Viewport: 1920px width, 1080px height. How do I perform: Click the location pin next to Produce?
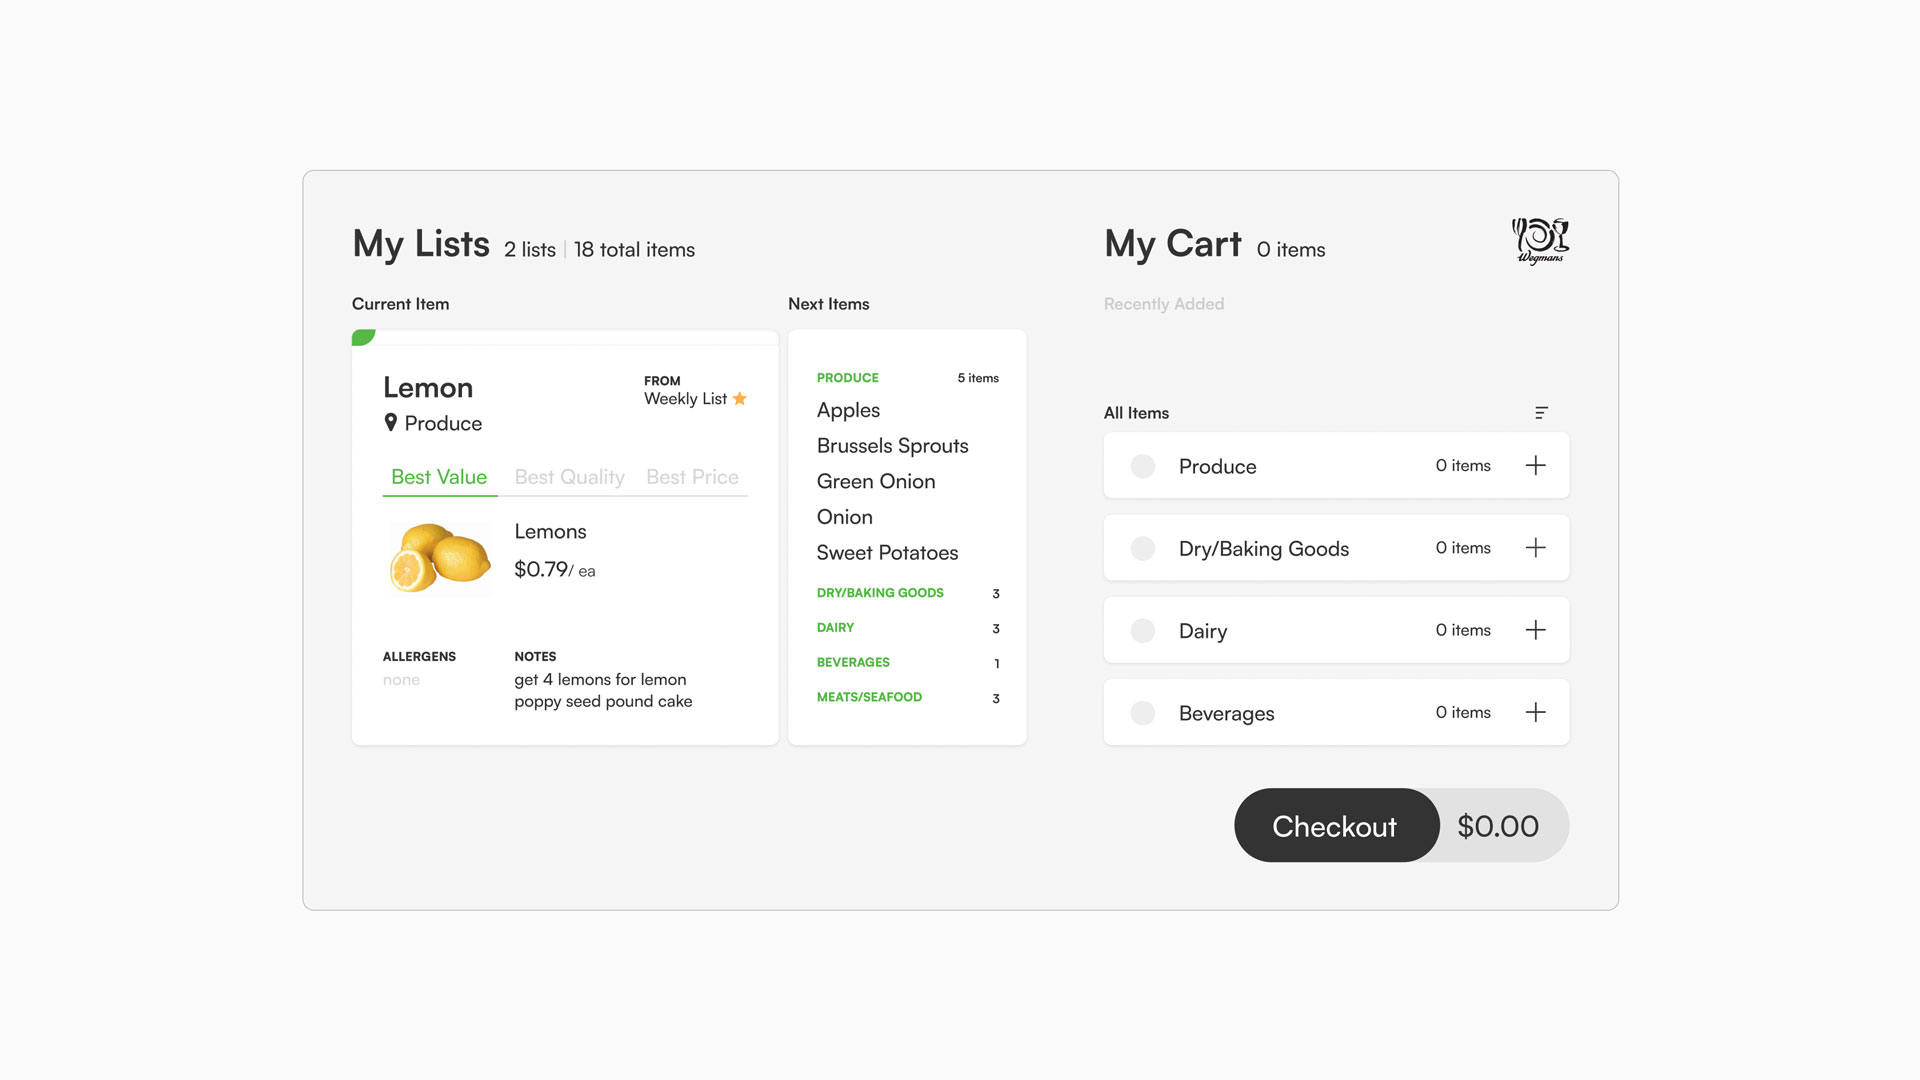[391, 422]
